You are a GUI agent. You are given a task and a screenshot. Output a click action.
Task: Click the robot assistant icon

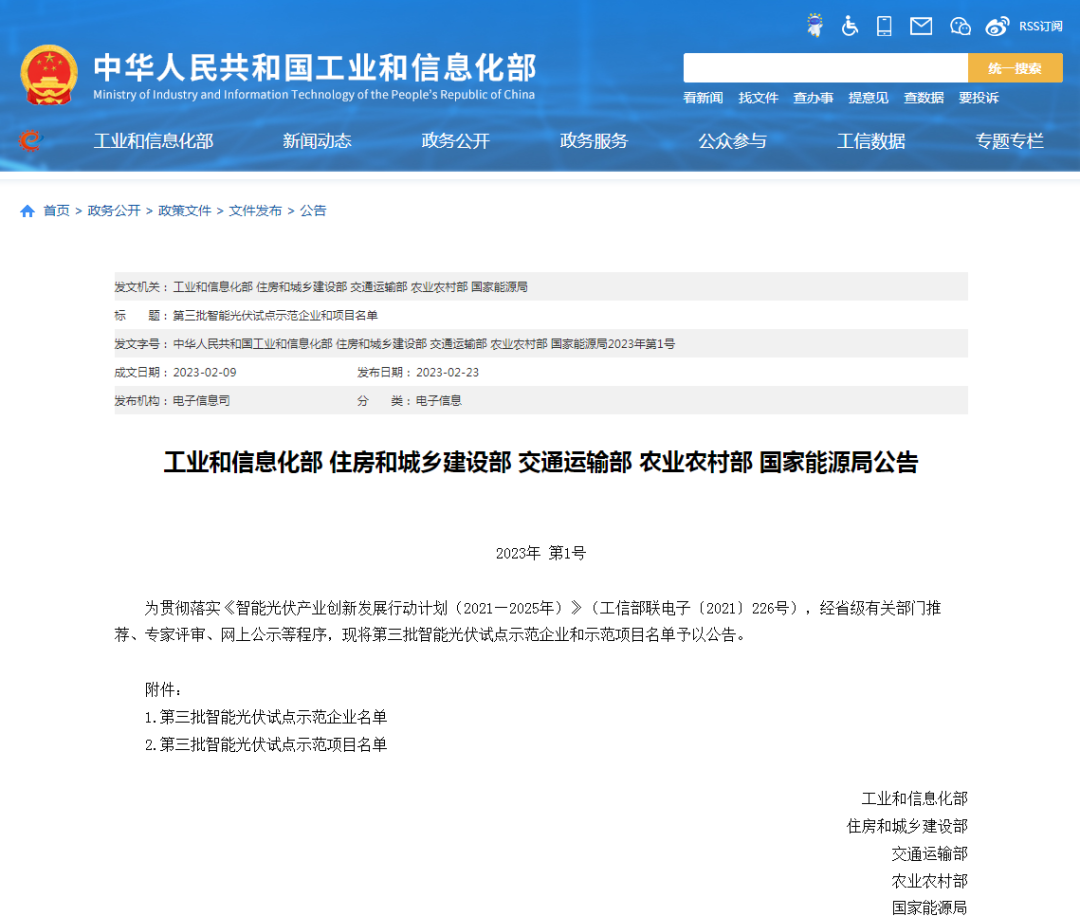point(816,26)
